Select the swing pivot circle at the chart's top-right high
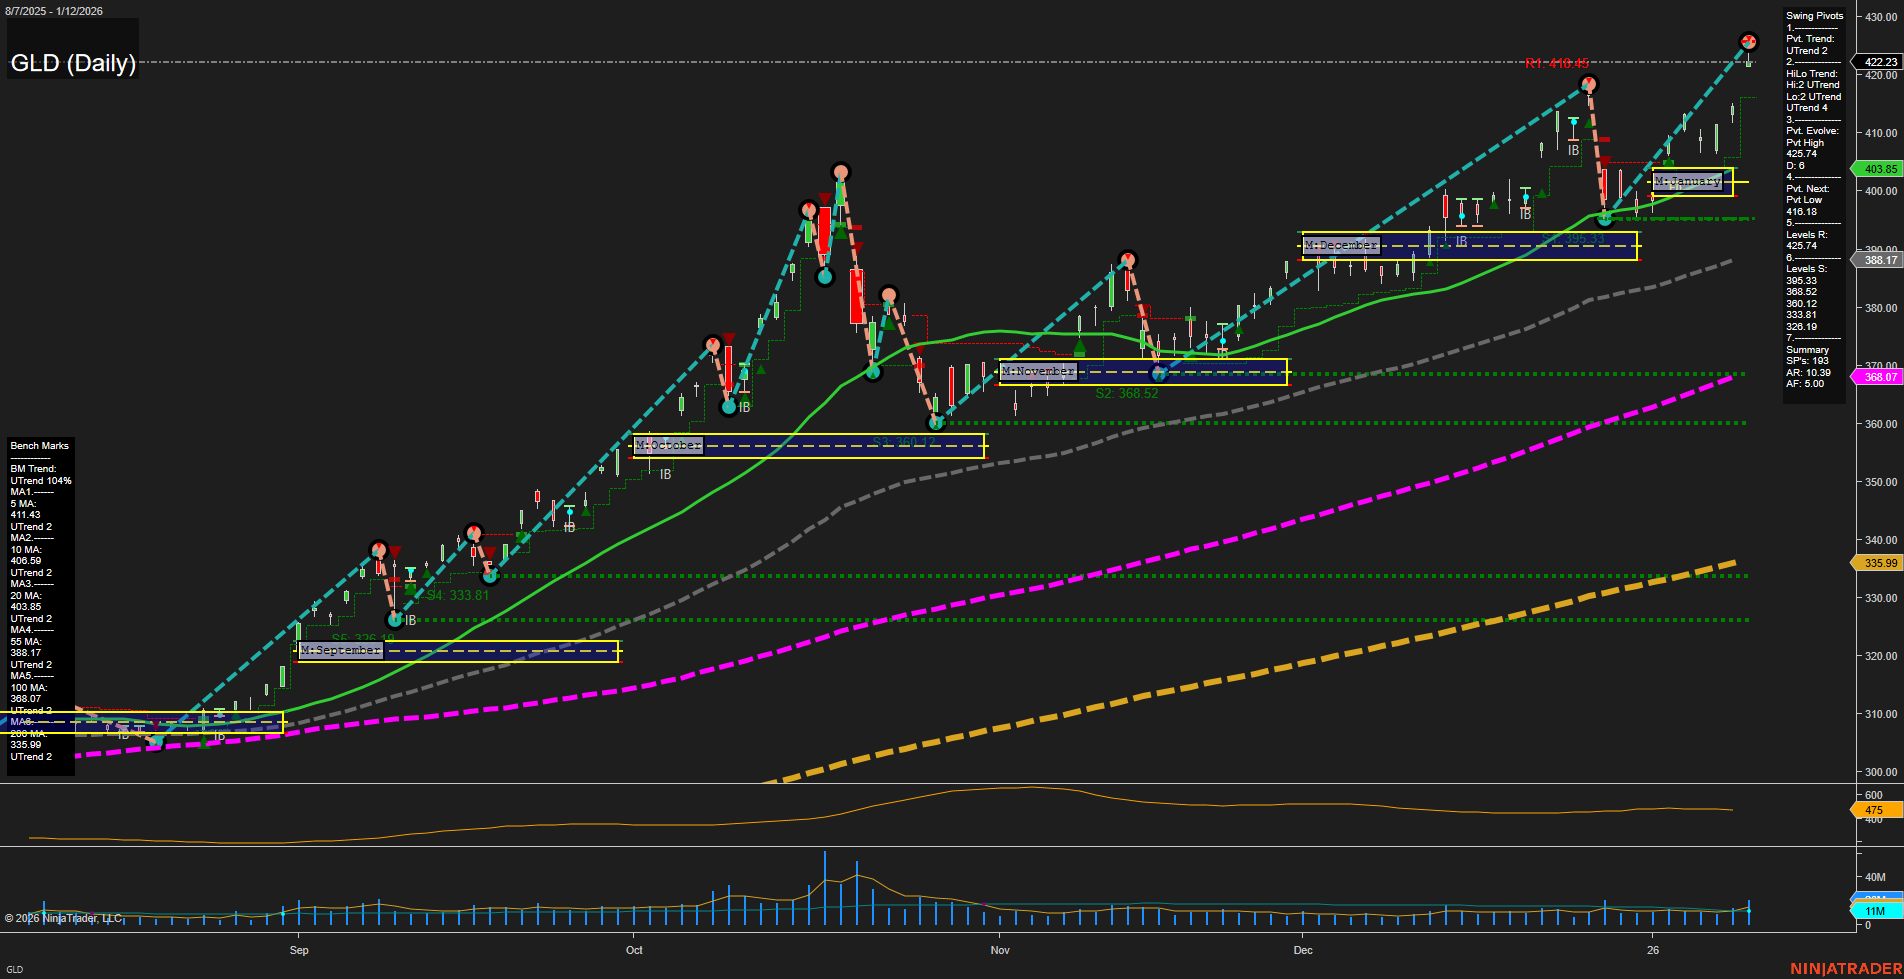The width and height of the screenshot is (1904, 979). (1750, 42)
